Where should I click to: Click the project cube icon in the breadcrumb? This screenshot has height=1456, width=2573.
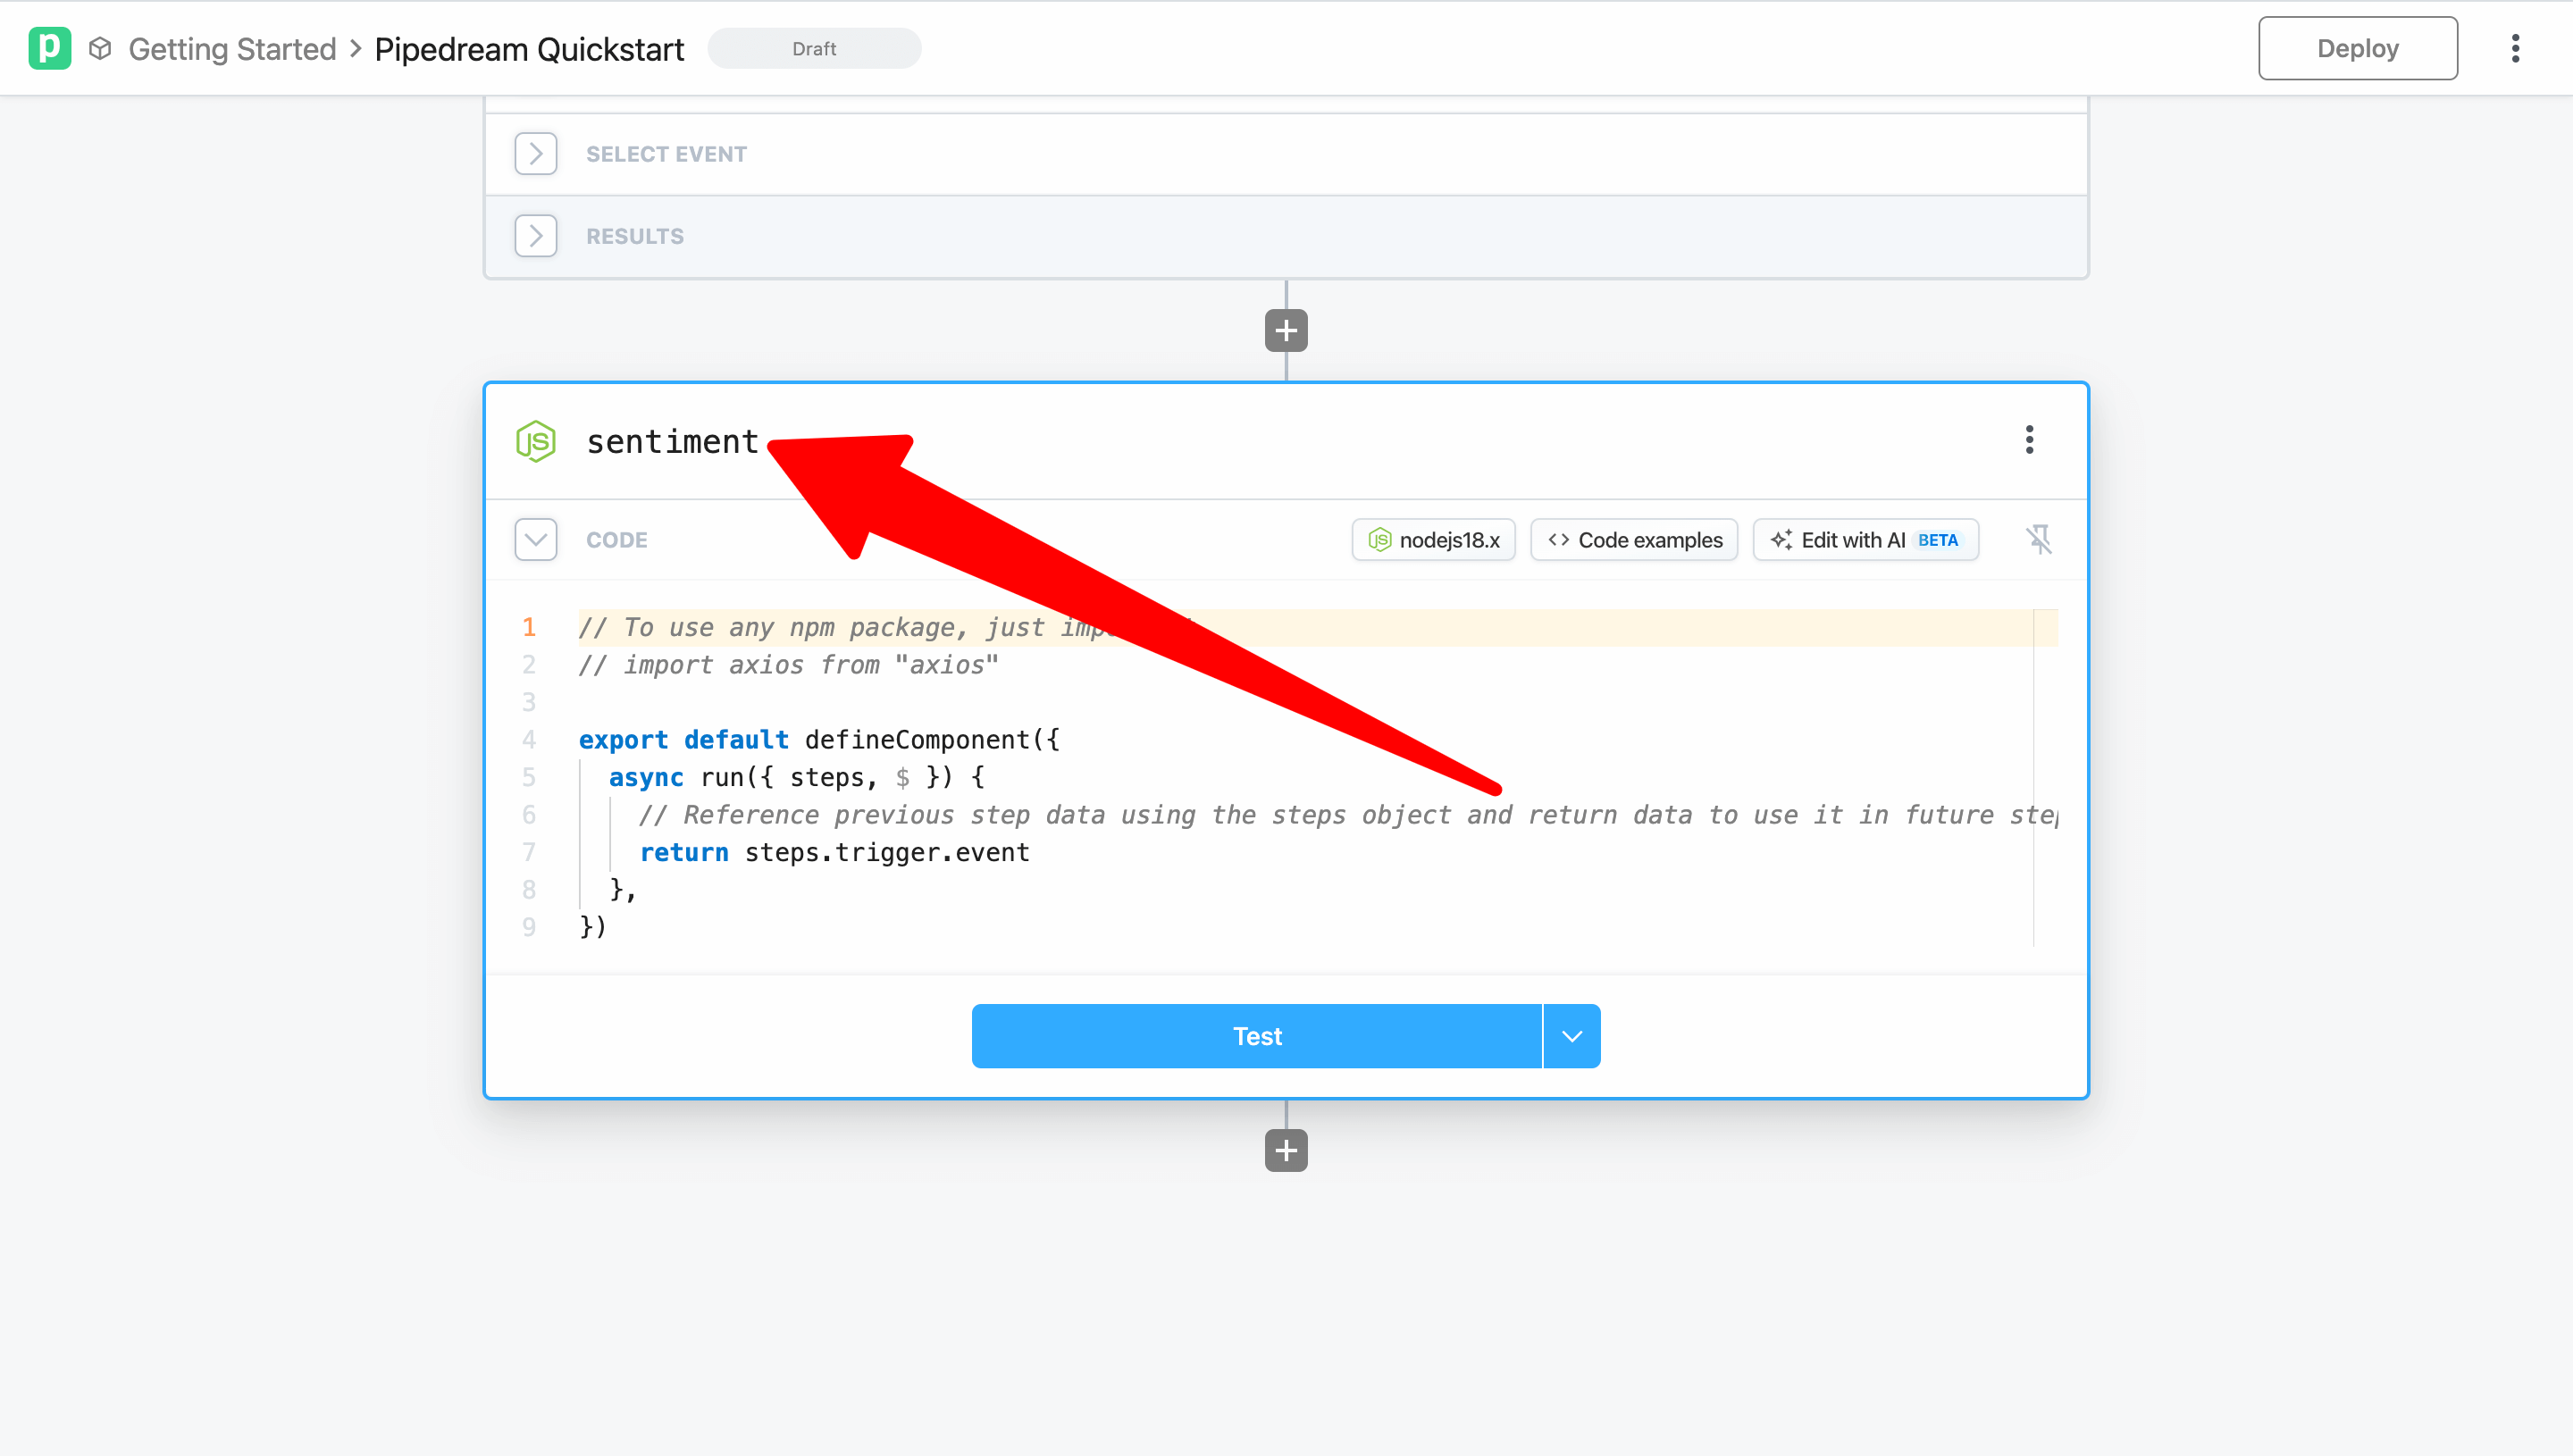[x=99, y=47]
